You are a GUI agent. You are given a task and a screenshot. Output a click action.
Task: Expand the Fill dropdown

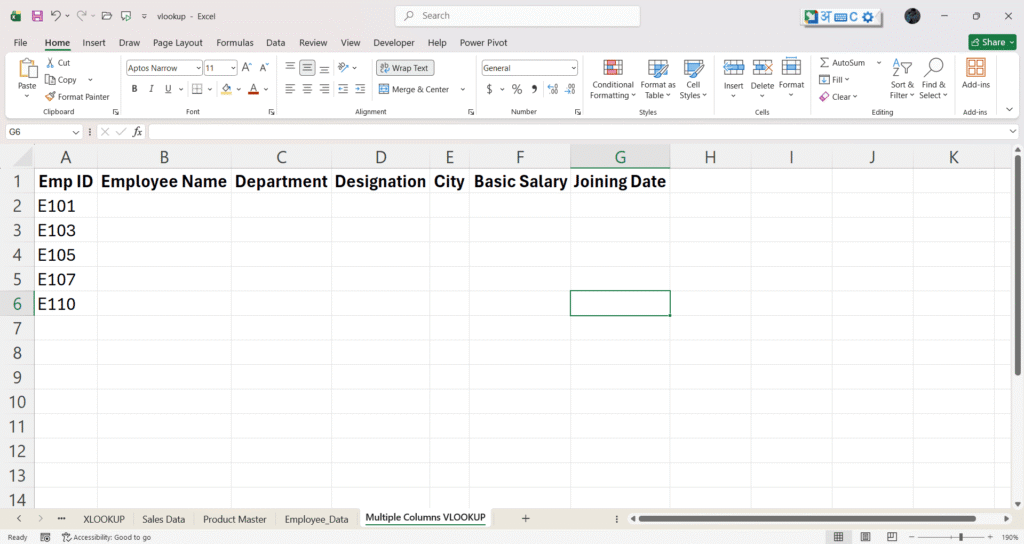click(x=847, y=80)
